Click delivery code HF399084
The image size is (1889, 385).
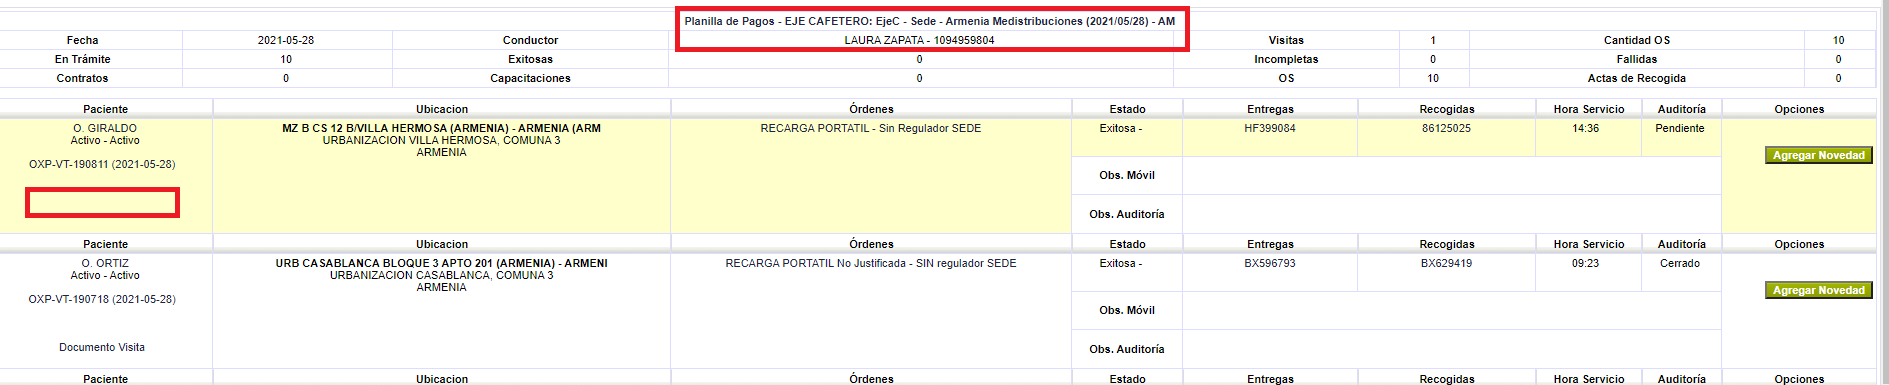point(1270,128)
